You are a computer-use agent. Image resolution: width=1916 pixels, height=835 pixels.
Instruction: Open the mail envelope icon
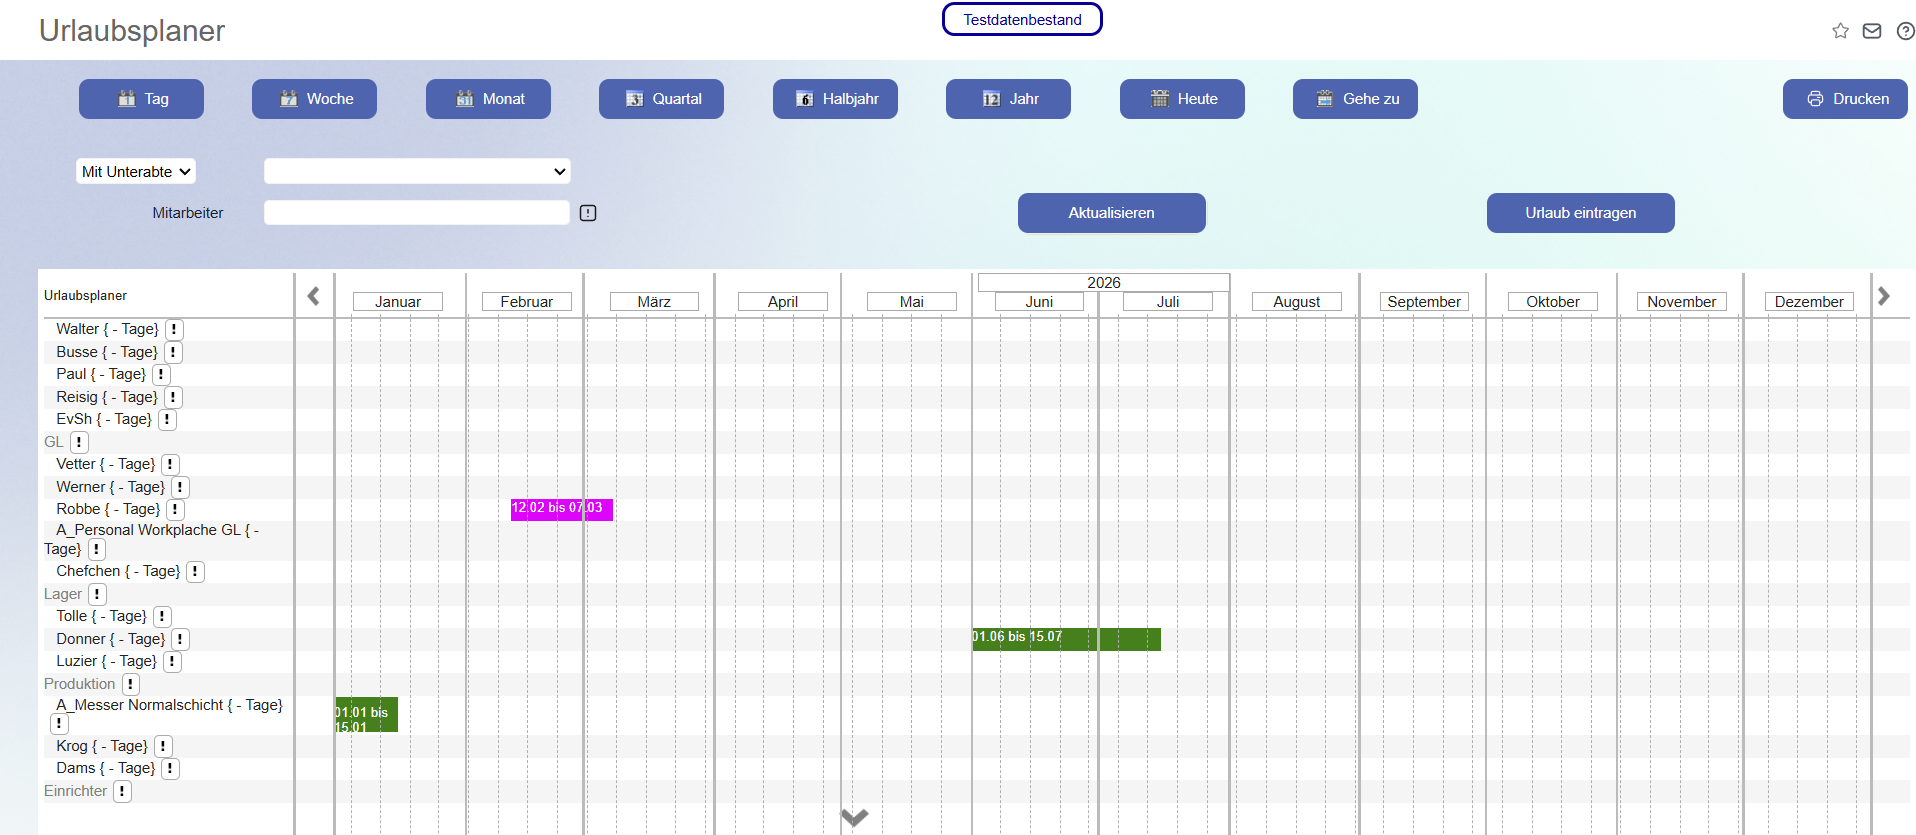tap(1872, 31)
